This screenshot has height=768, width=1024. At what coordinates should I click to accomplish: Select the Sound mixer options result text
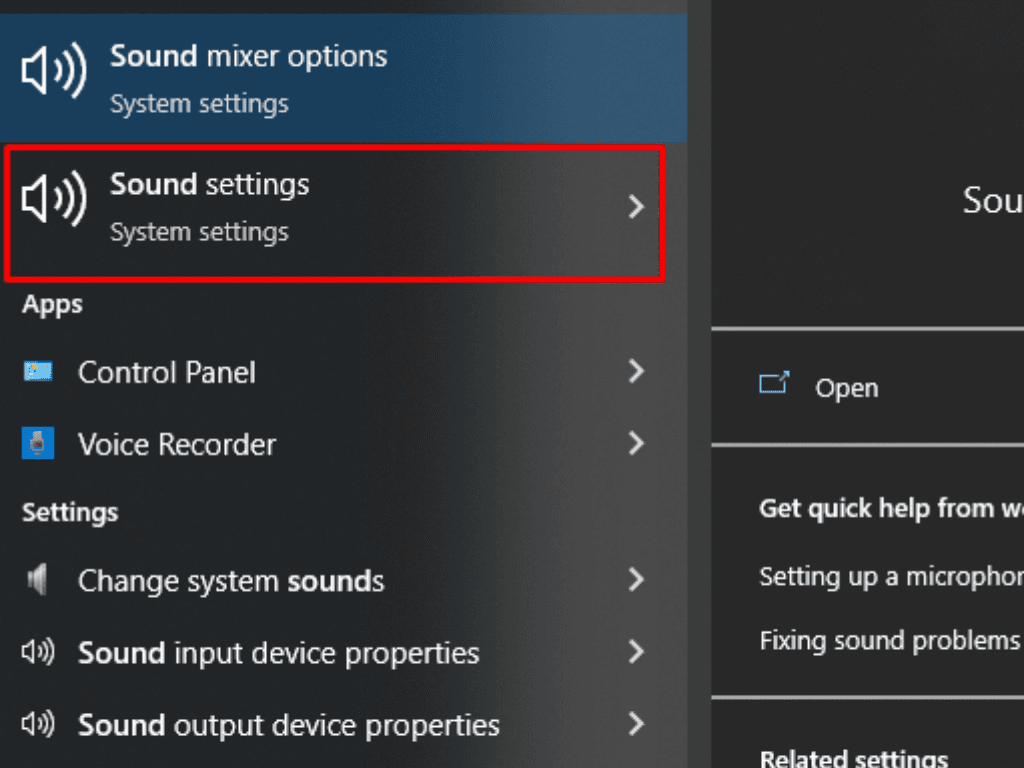point(248,56)
